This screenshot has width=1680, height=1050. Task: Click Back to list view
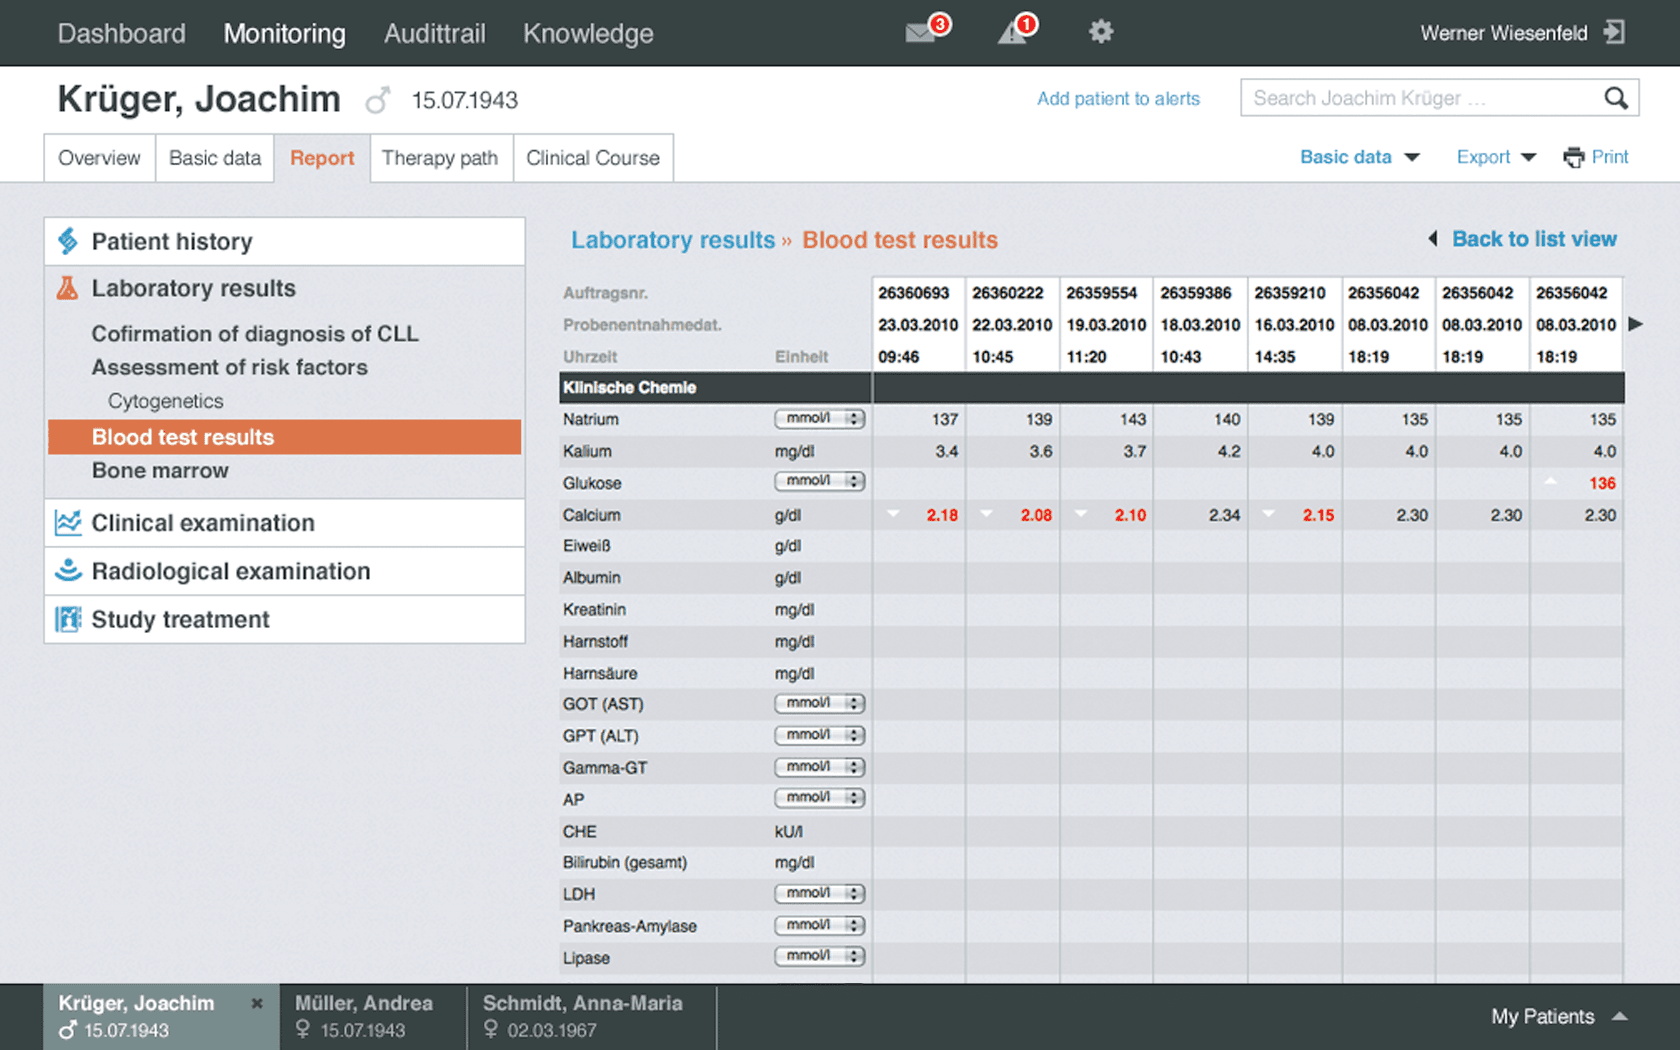coord(1533,239)
